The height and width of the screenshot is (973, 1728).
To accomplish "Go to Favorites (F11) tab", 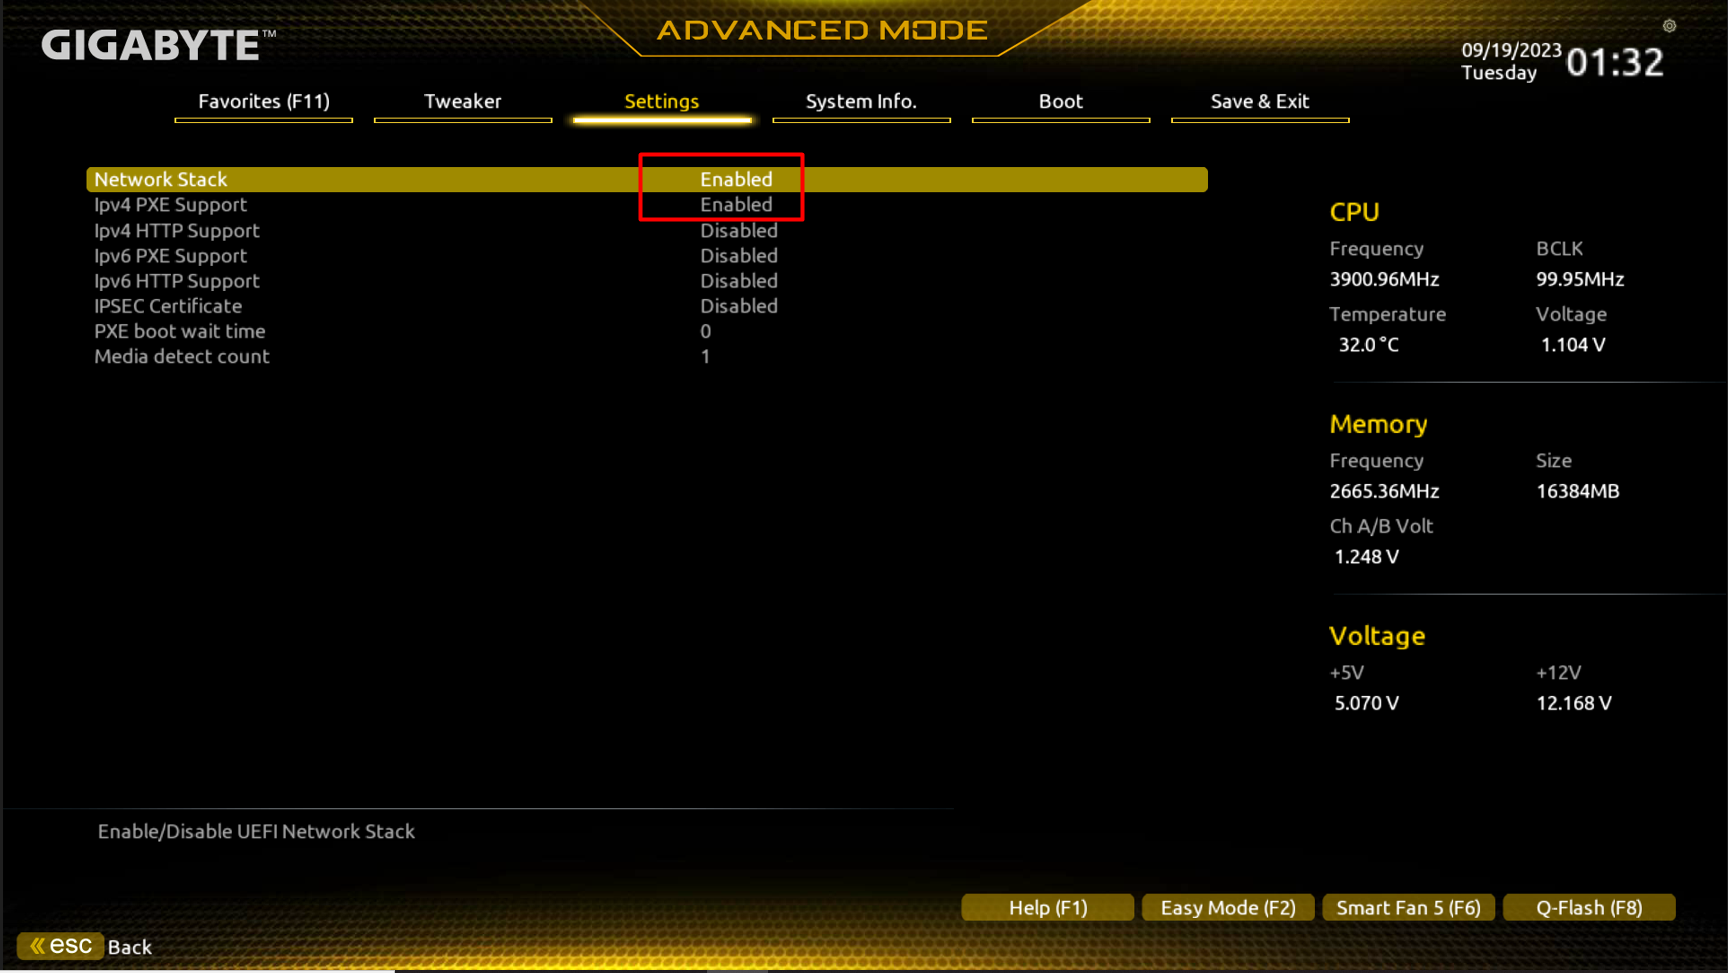I will (x=263, y=101).
